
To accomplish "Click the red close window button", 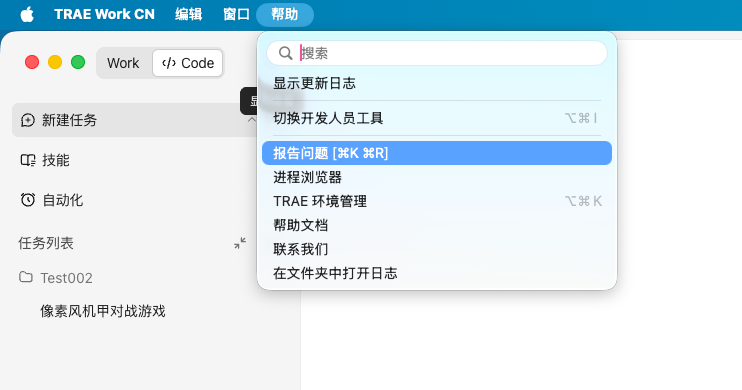I will click(x=32, y=62).
